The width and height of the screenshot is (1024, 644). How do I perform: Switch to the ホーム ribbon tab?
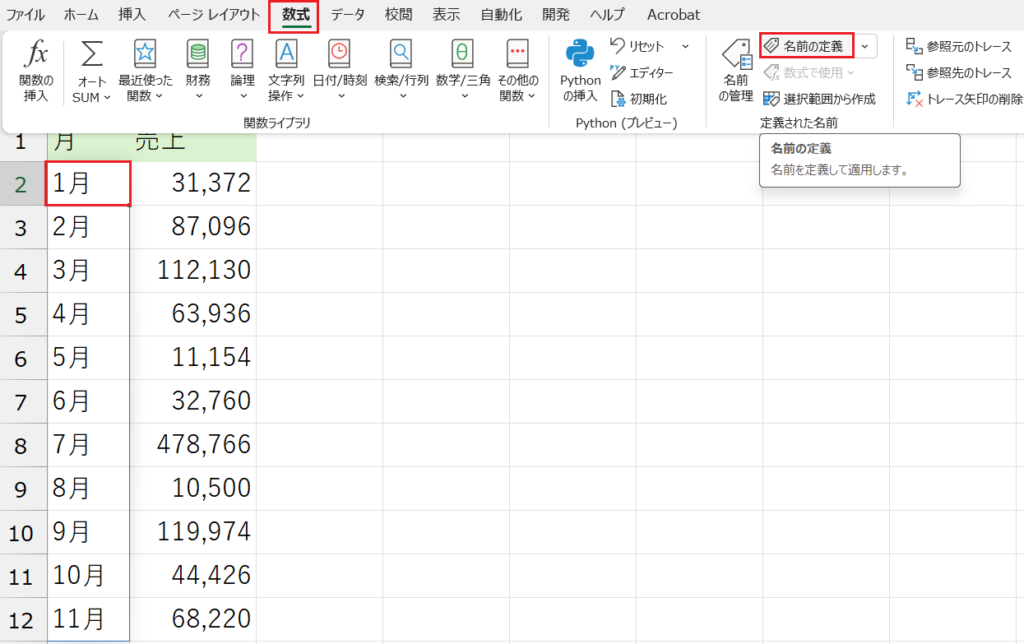pyautogui.click(x=79, y=14)
